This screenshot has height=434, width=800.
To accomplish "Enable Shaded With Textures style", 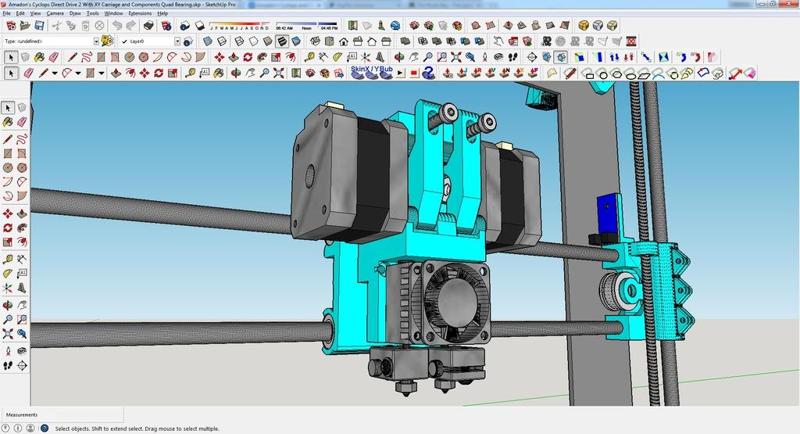I will pyautogui.click(x=282, y=41).
